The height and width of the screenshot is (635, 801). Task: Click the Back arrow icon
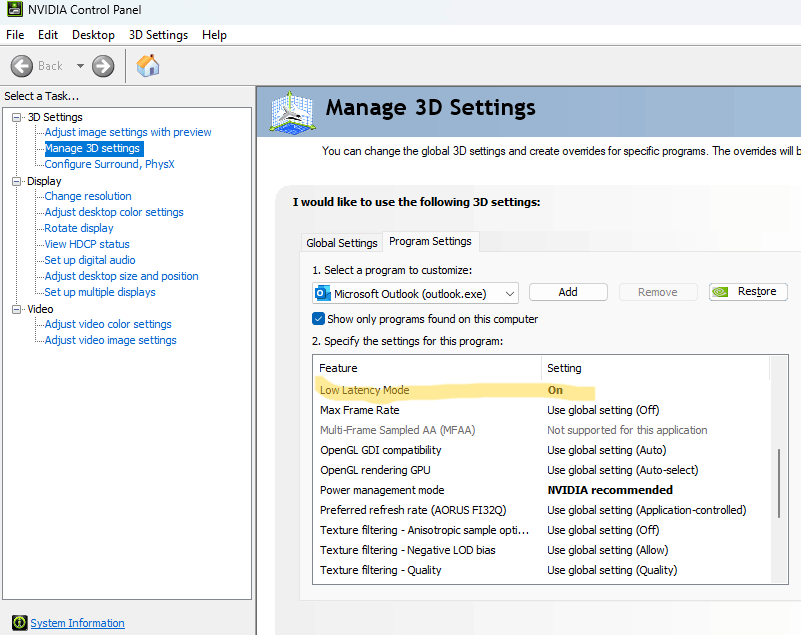21,66
